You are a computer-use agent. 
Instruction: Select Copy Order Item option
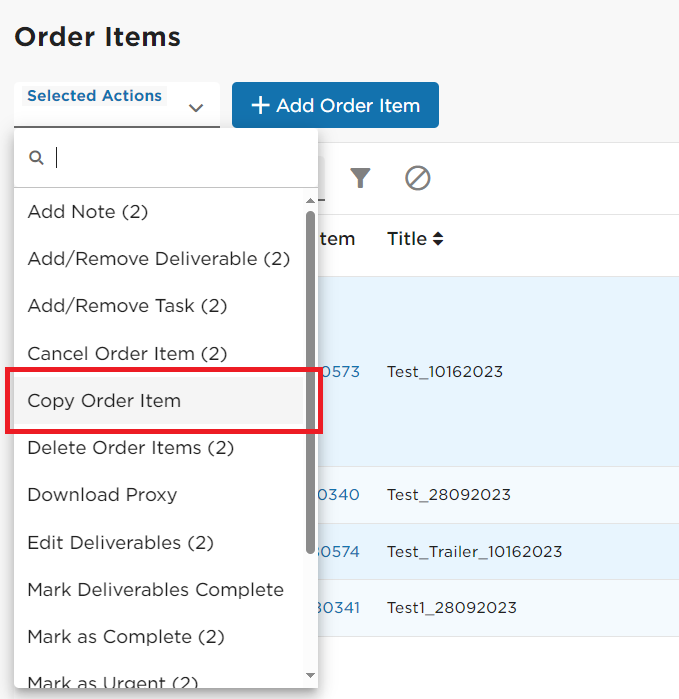[159, 401]
